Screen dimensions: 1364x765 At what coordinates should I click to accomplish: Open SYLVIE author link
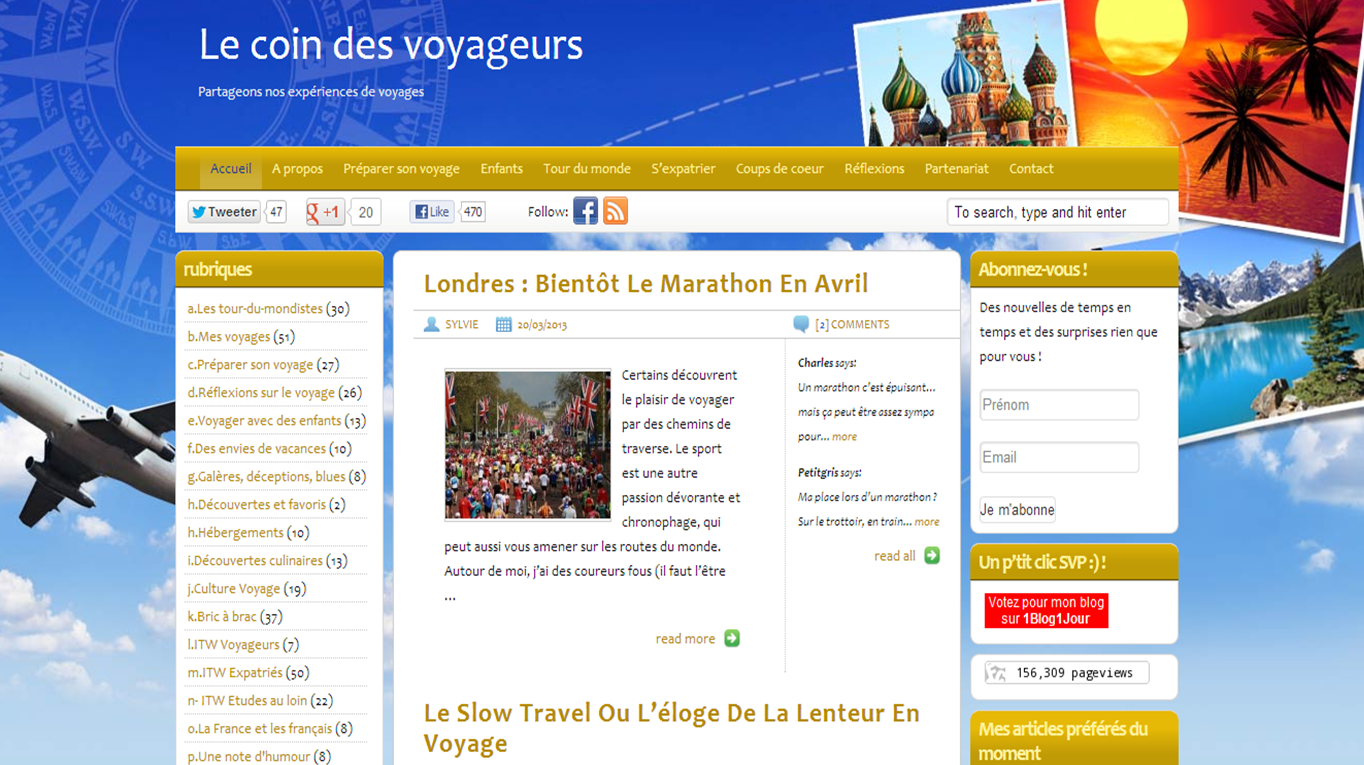click(x=462, y=324)
